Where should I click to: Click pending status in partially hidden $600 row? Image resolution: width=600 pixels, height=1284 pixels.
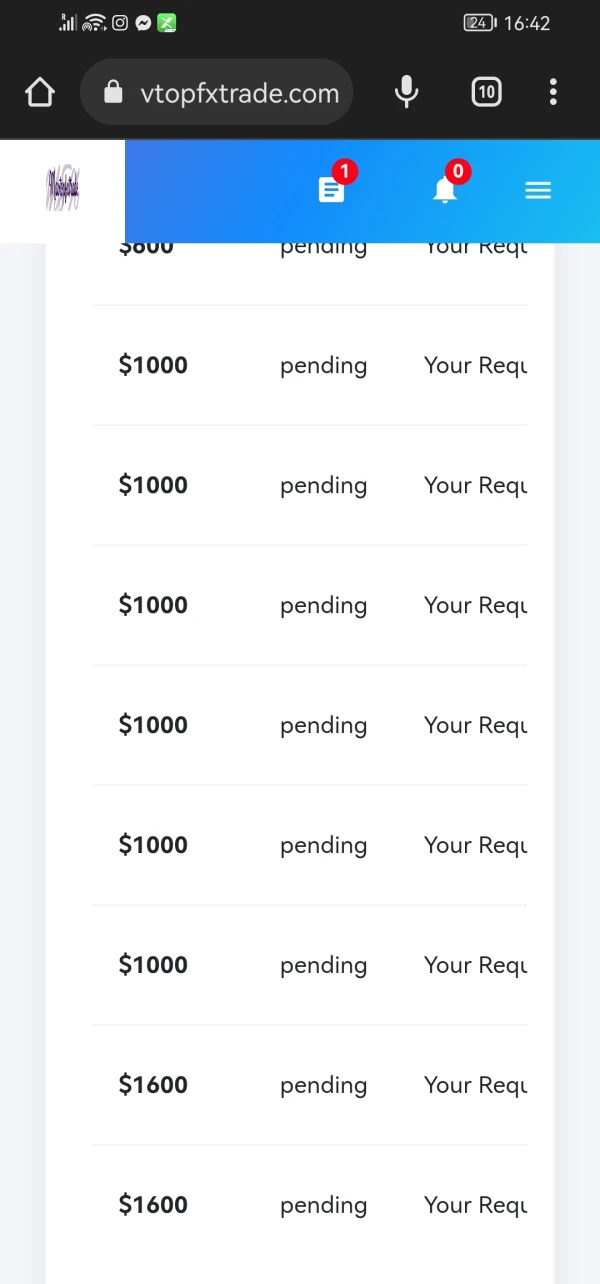[323, 248]
